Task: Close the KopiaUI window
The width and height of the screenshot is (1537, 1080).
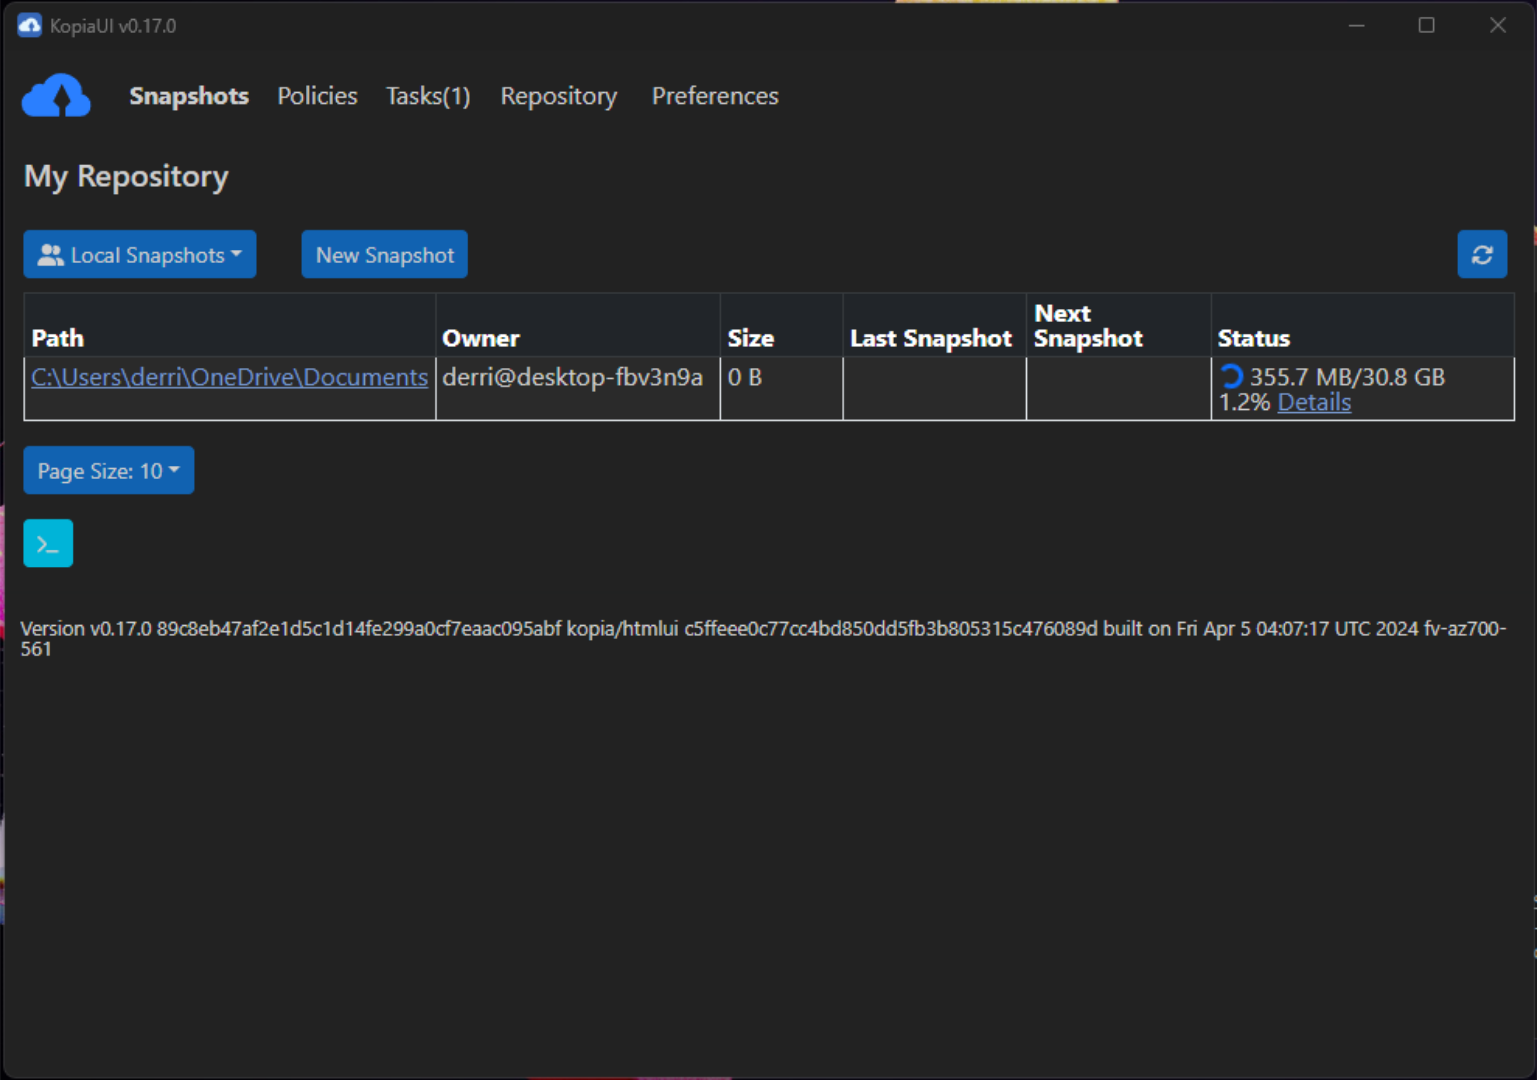Action: click(x=1498, y=26)
